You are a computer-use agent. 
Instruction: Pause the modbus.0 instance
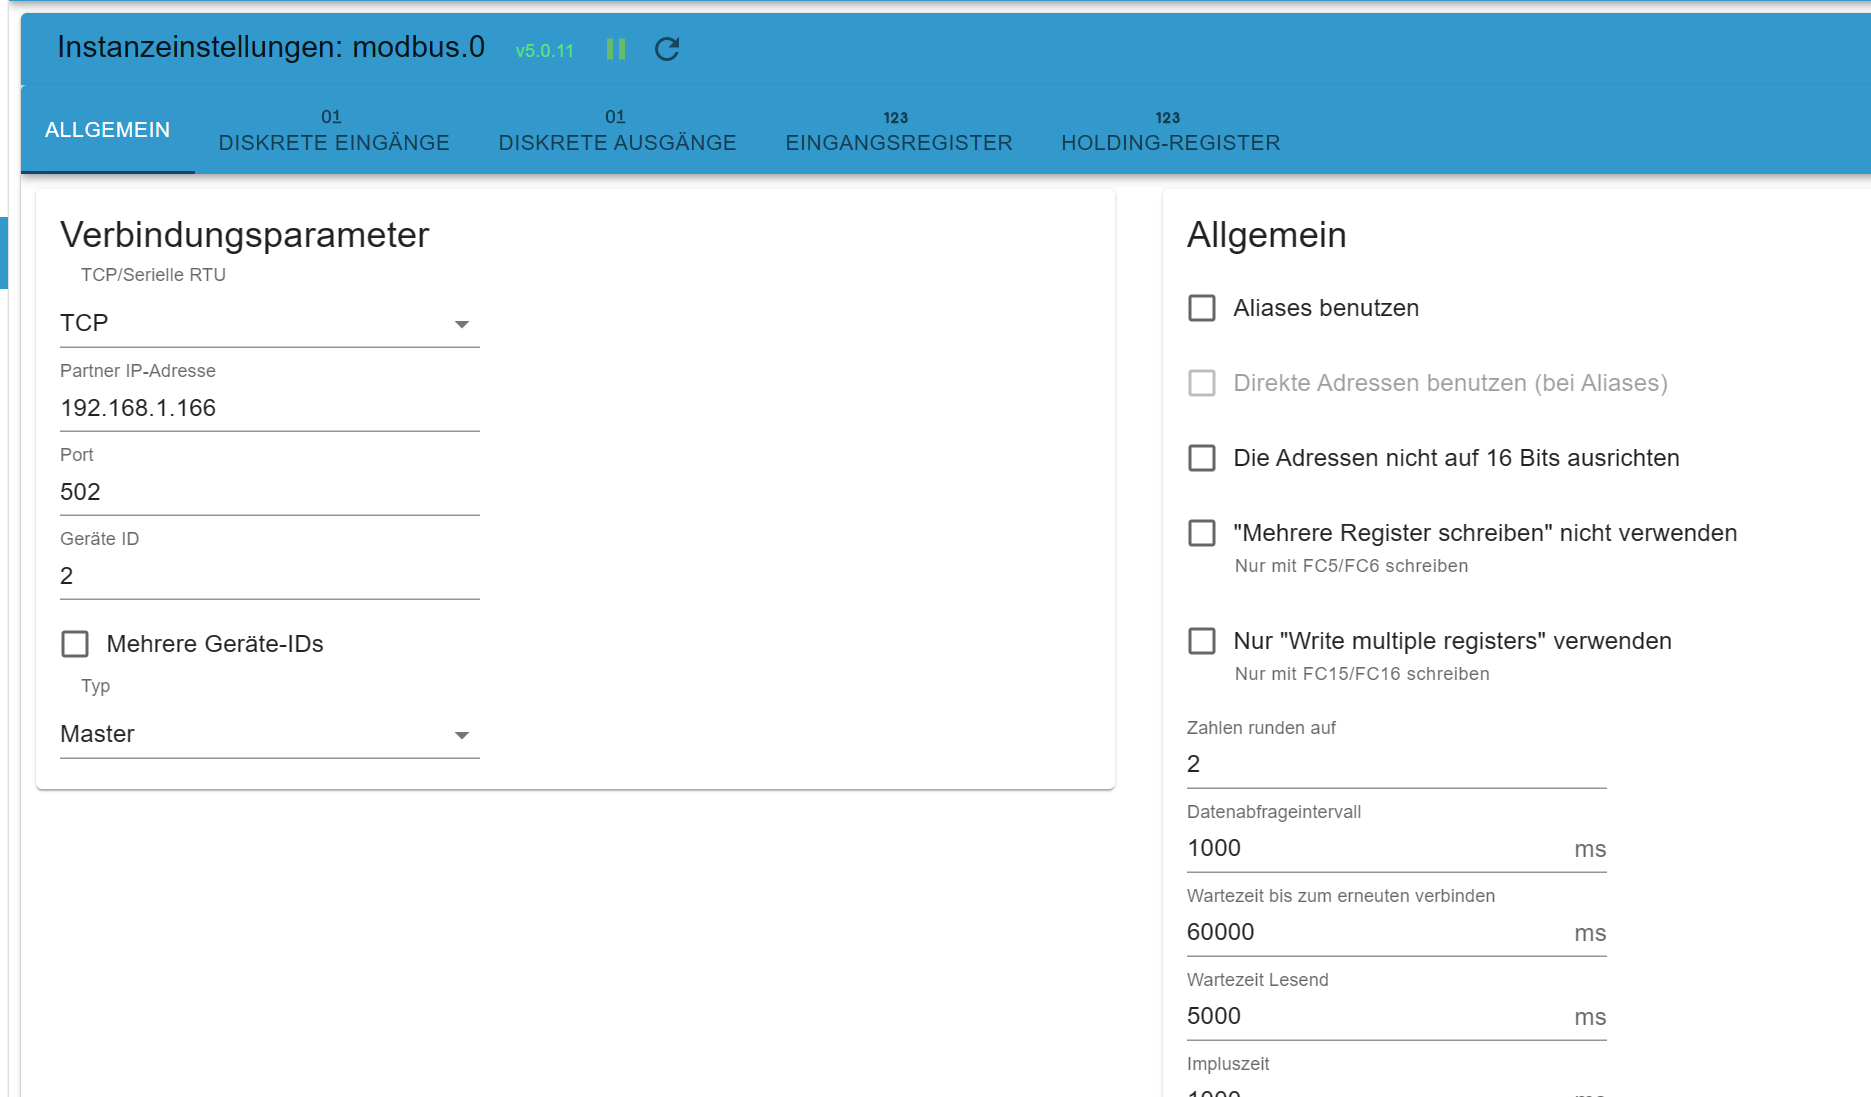(x=616, y=49)
